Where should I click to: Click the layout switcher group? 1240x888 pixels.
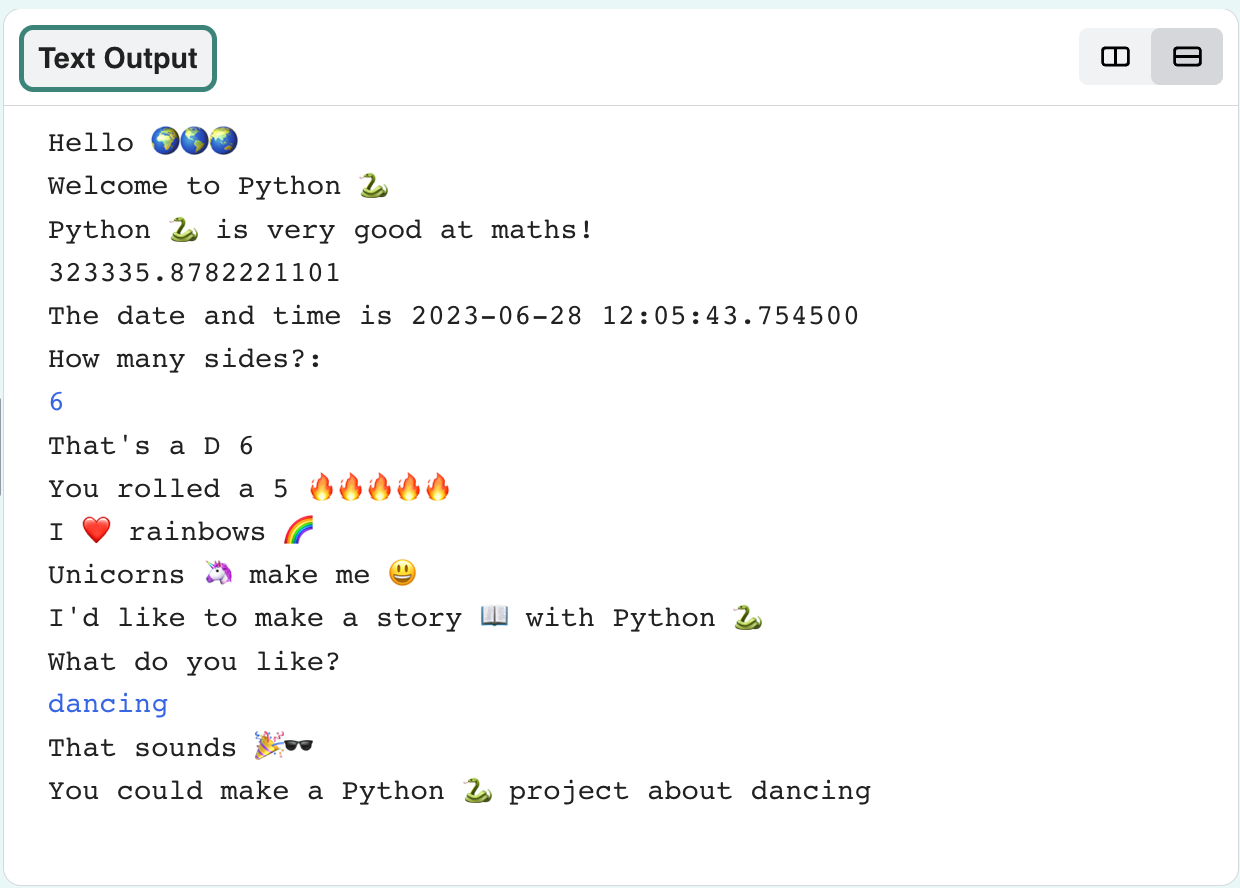[x=1150, y=57]
